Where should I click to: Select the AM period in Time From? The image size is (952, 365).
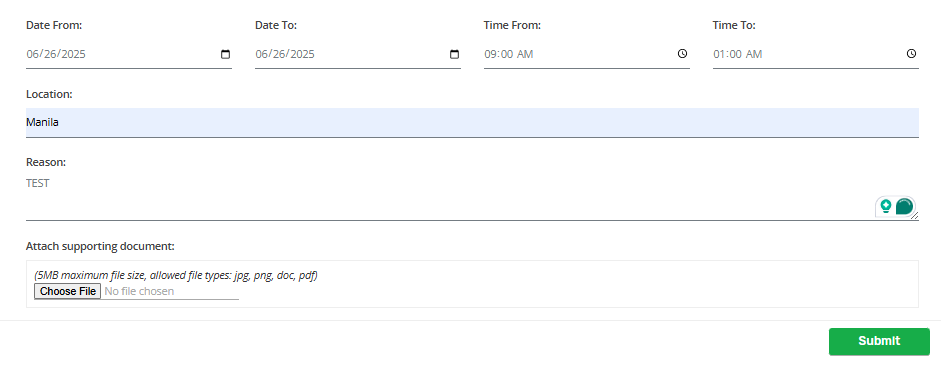(525, 54)
